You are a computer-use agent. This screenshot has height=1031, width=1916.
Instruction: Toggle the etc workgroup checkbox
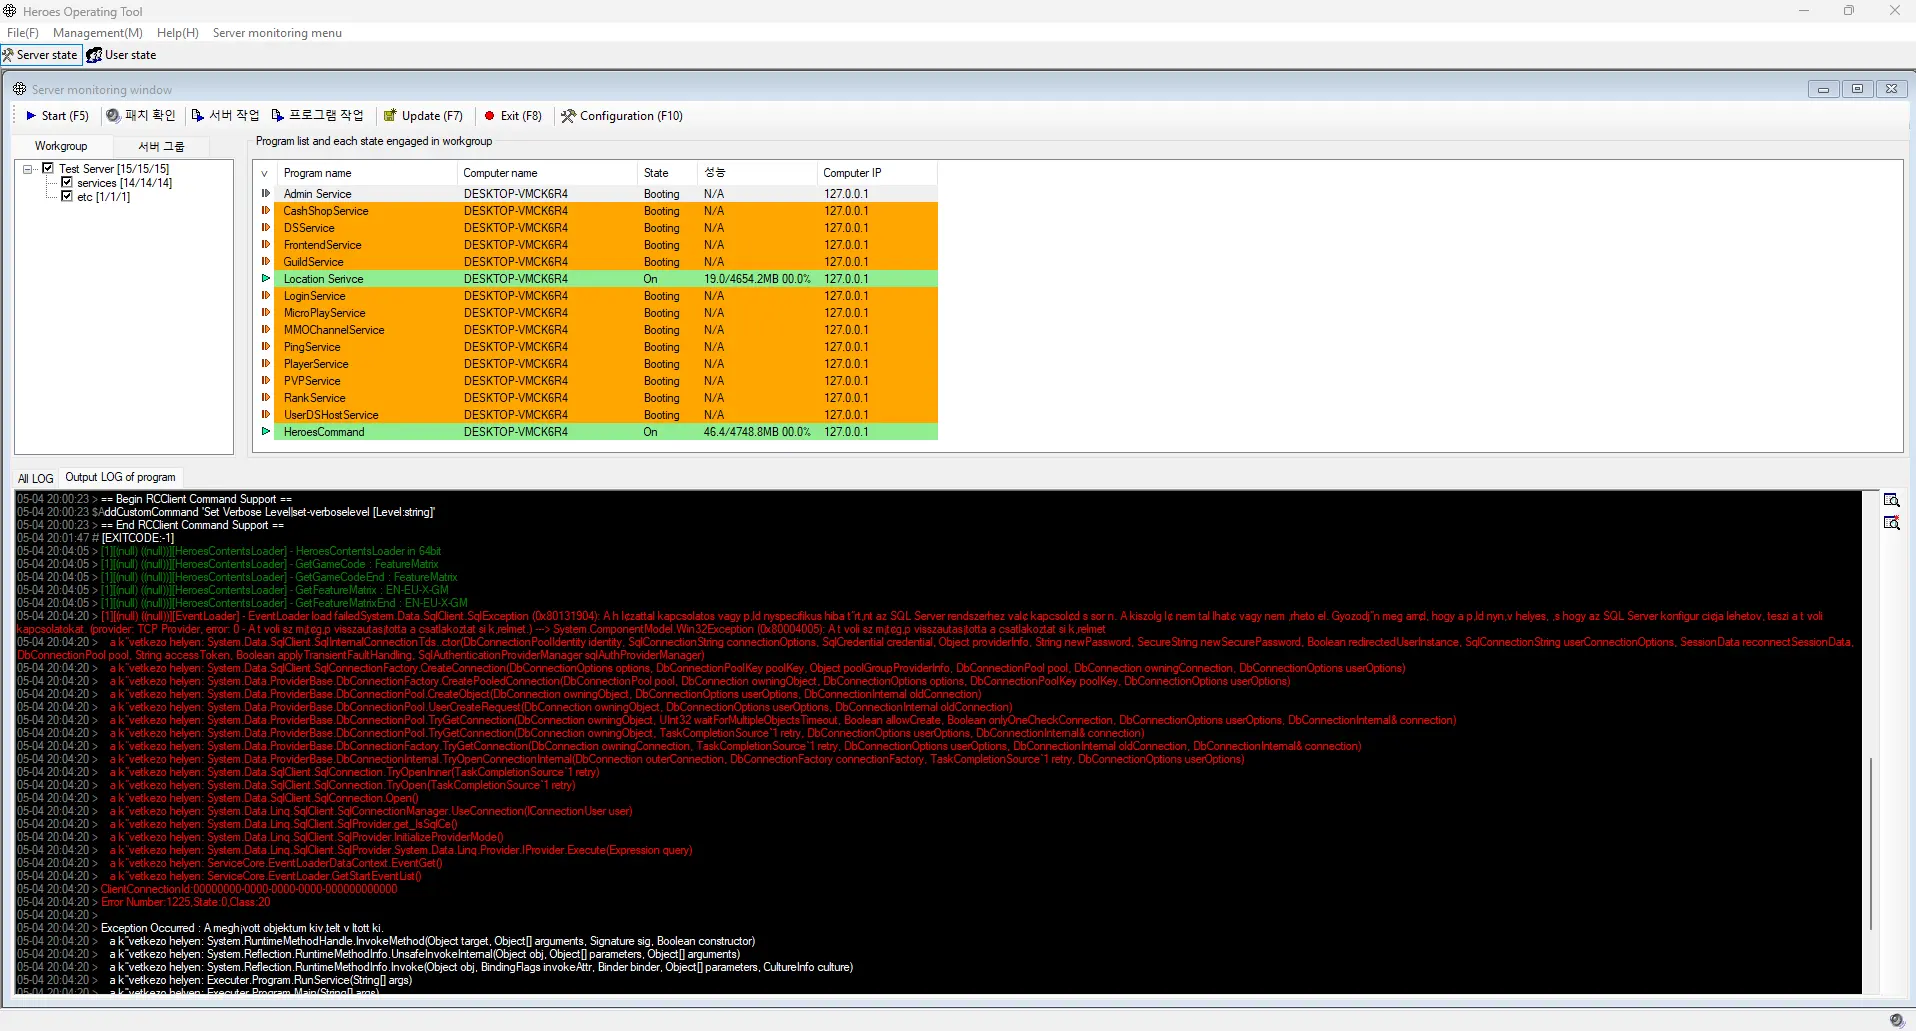67,196
